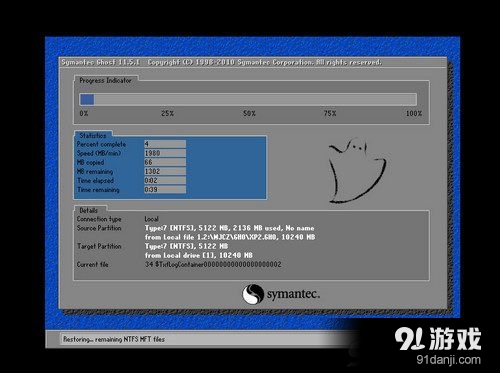Click "from Local drive [1], 10240 MB" line
The height and width of the screenshot is (373, 500).
click(199, 255)
